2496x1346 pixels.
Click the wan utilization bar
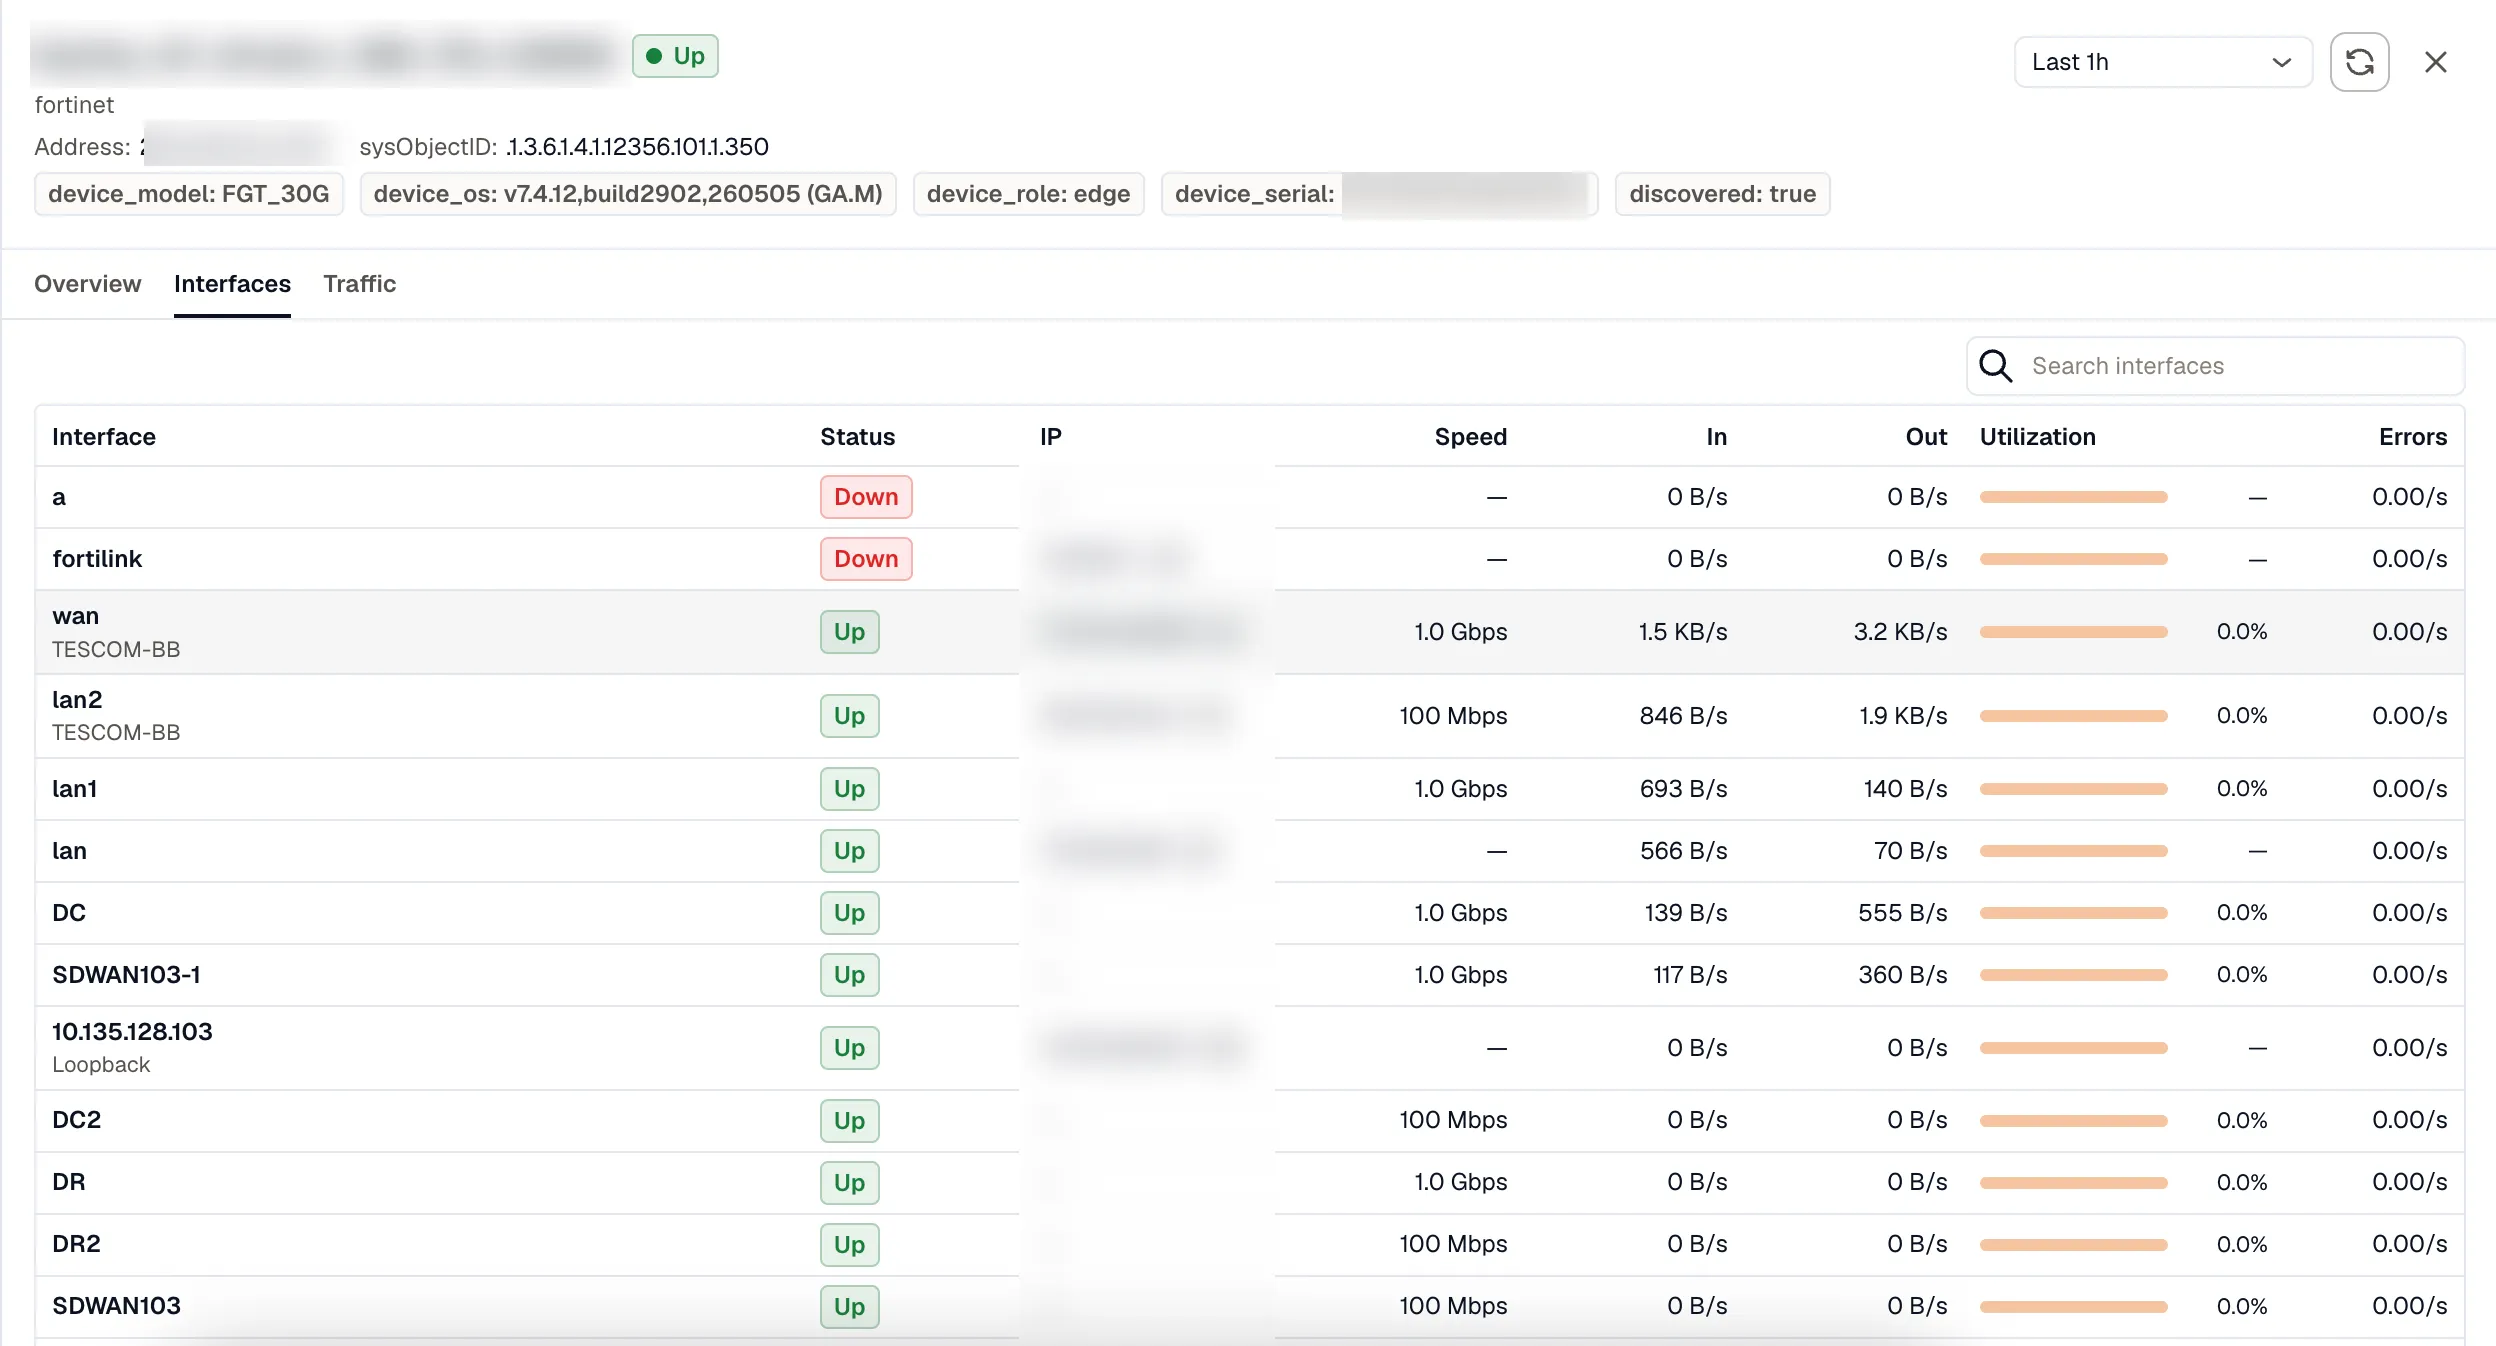(2073, 632)
